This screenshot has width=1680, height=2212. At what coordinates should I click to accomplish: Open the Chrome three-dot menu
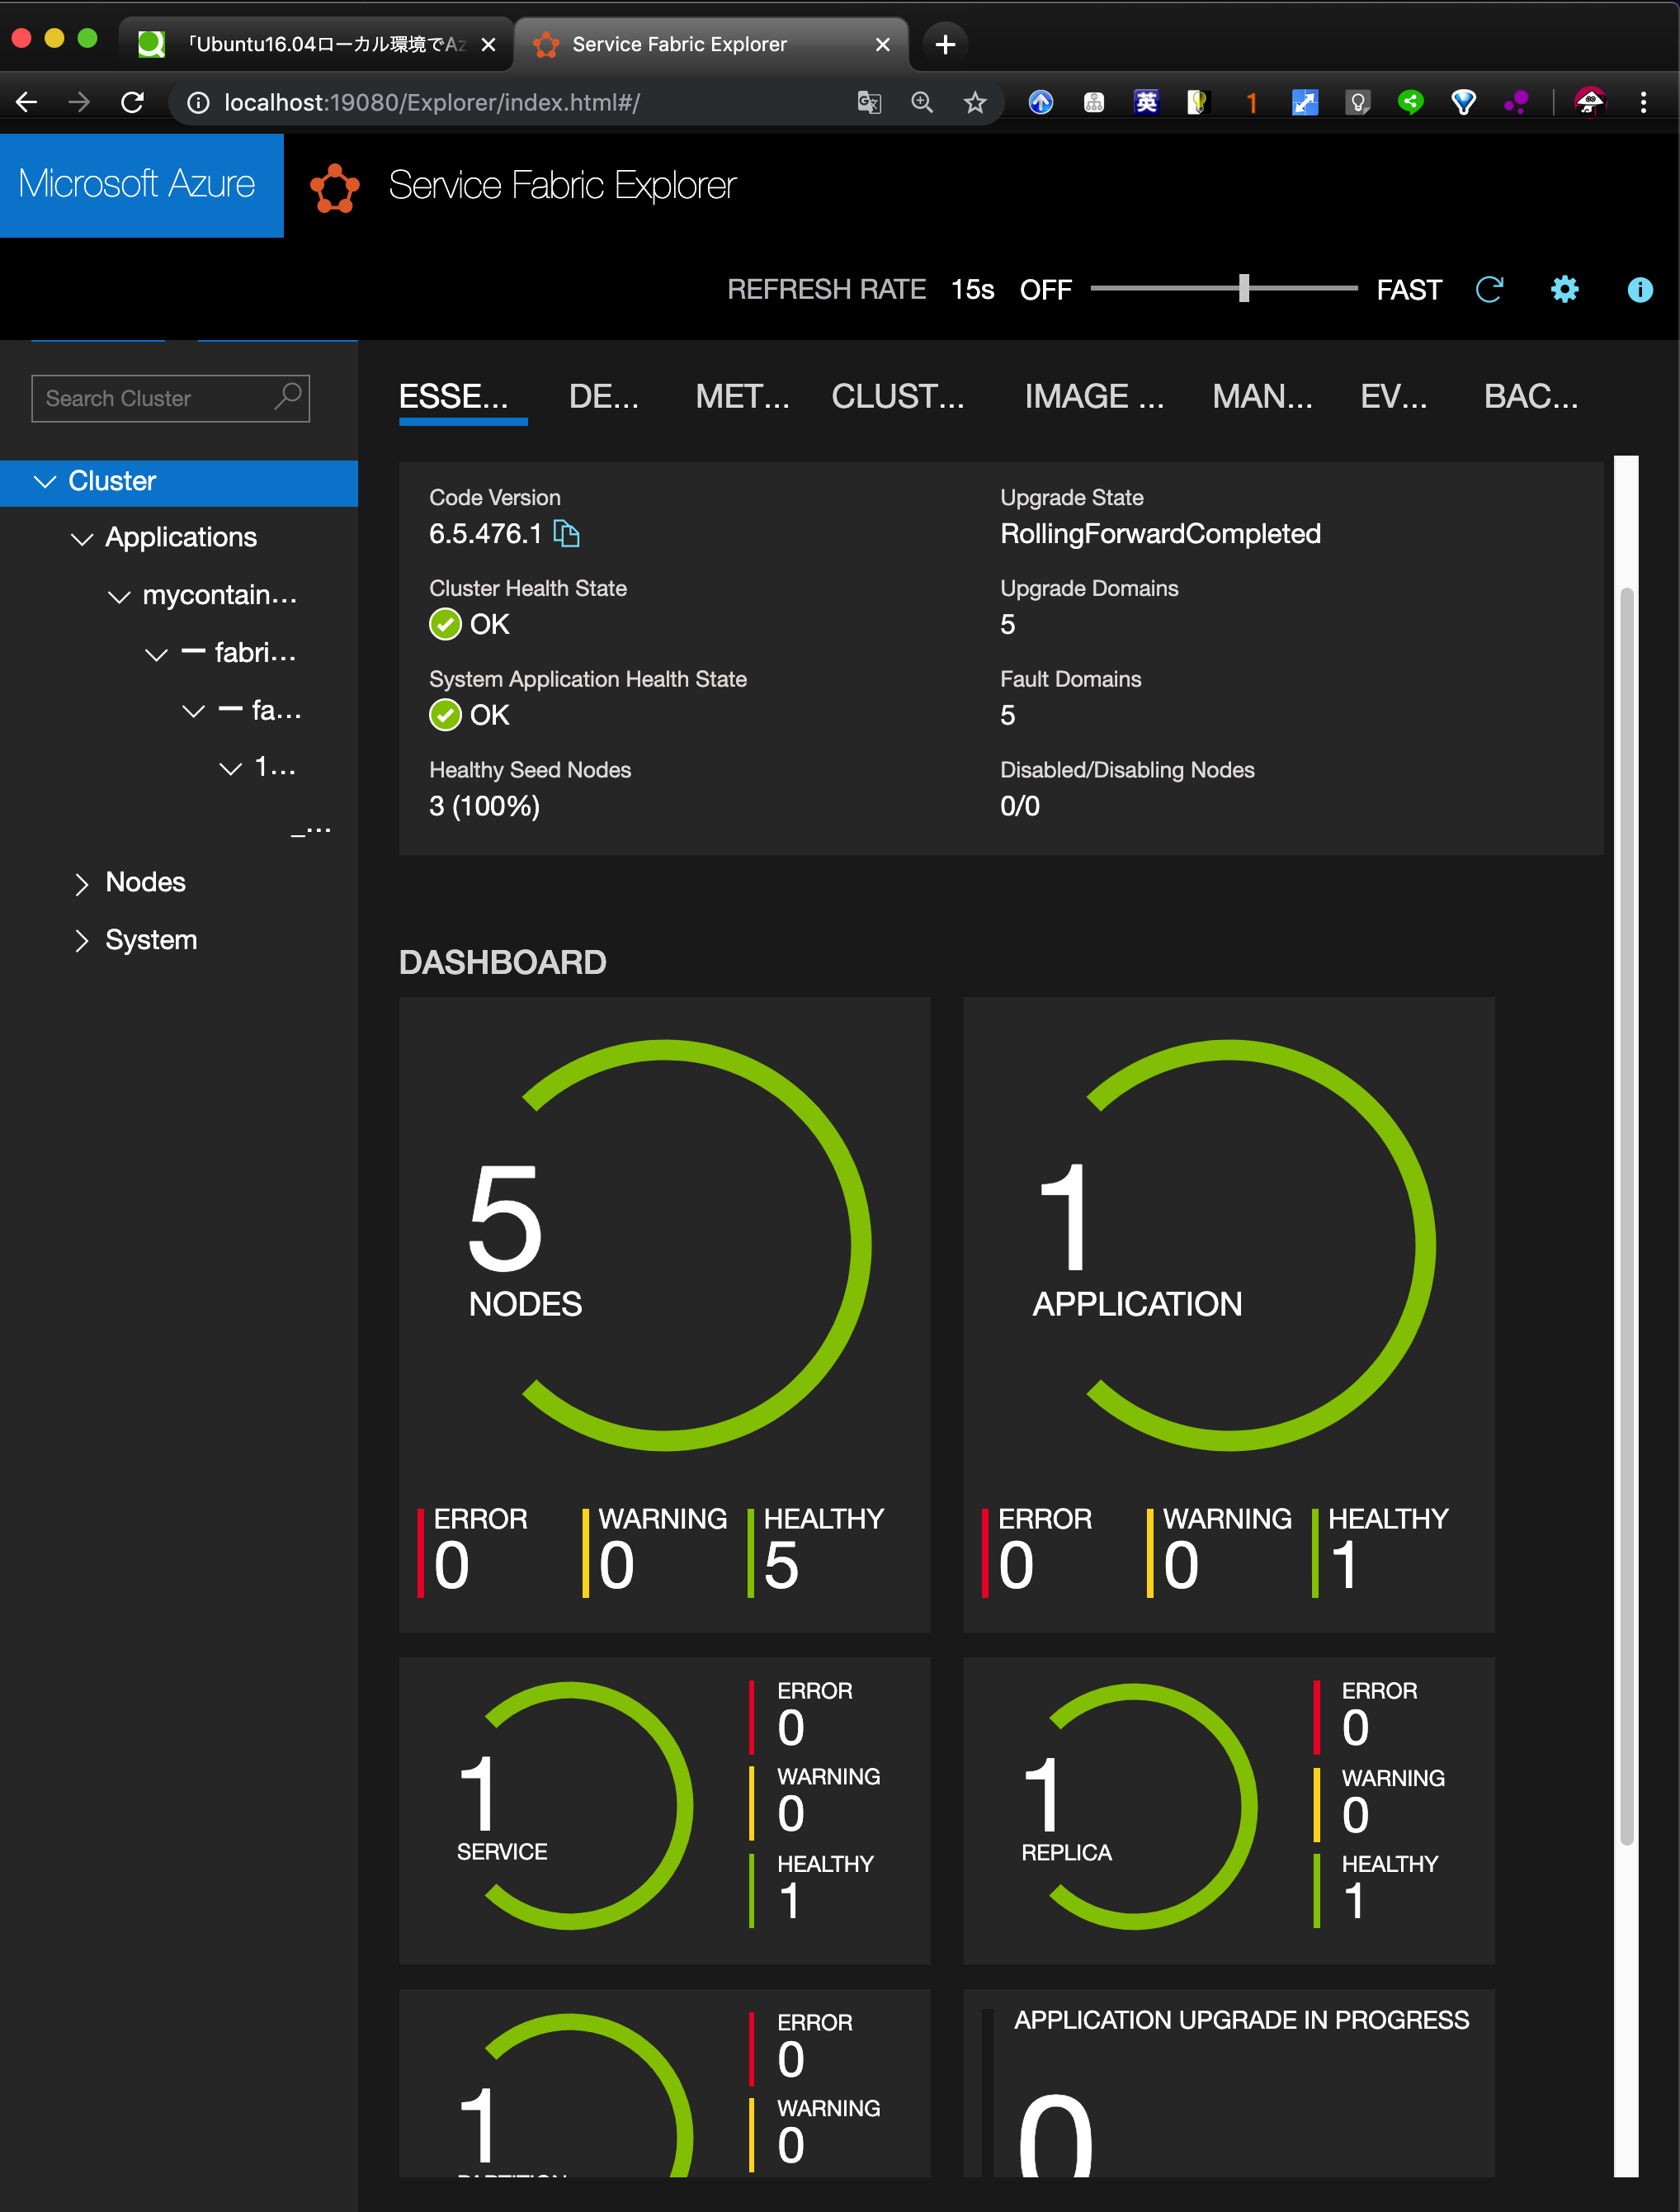coord(1643,102)
